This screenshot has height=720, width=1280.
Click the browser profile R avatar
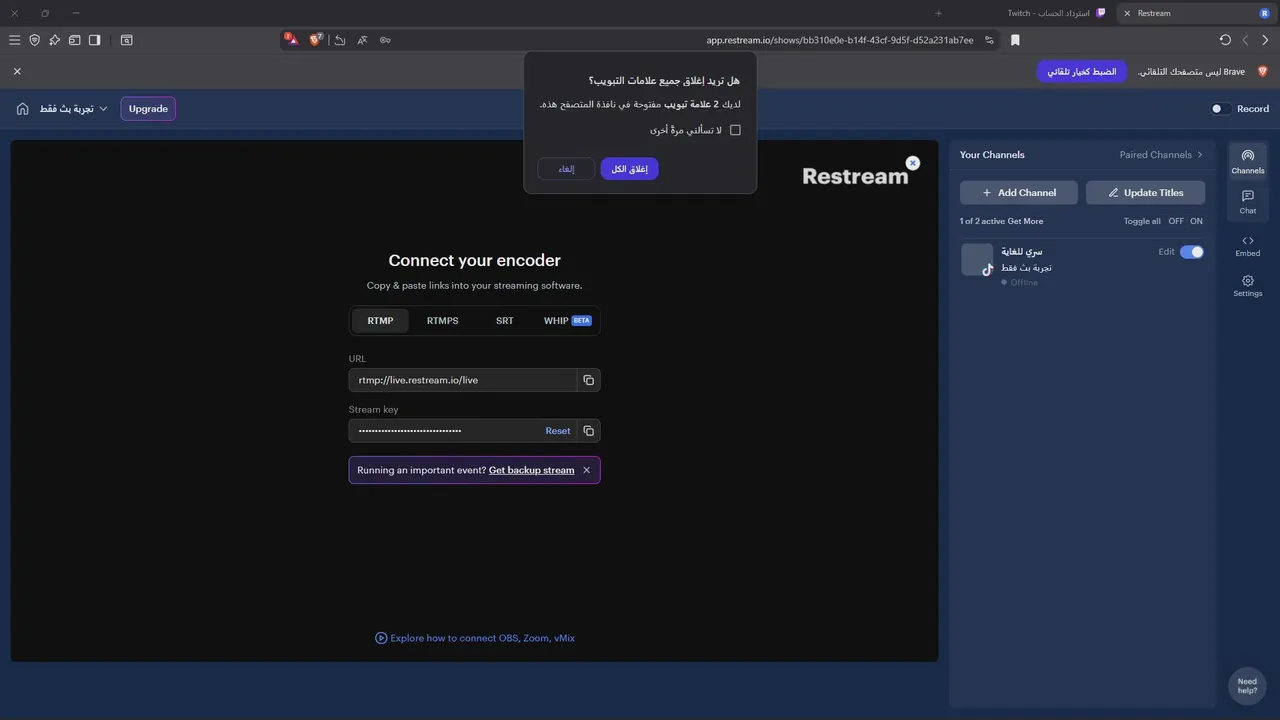(1265, 13)
